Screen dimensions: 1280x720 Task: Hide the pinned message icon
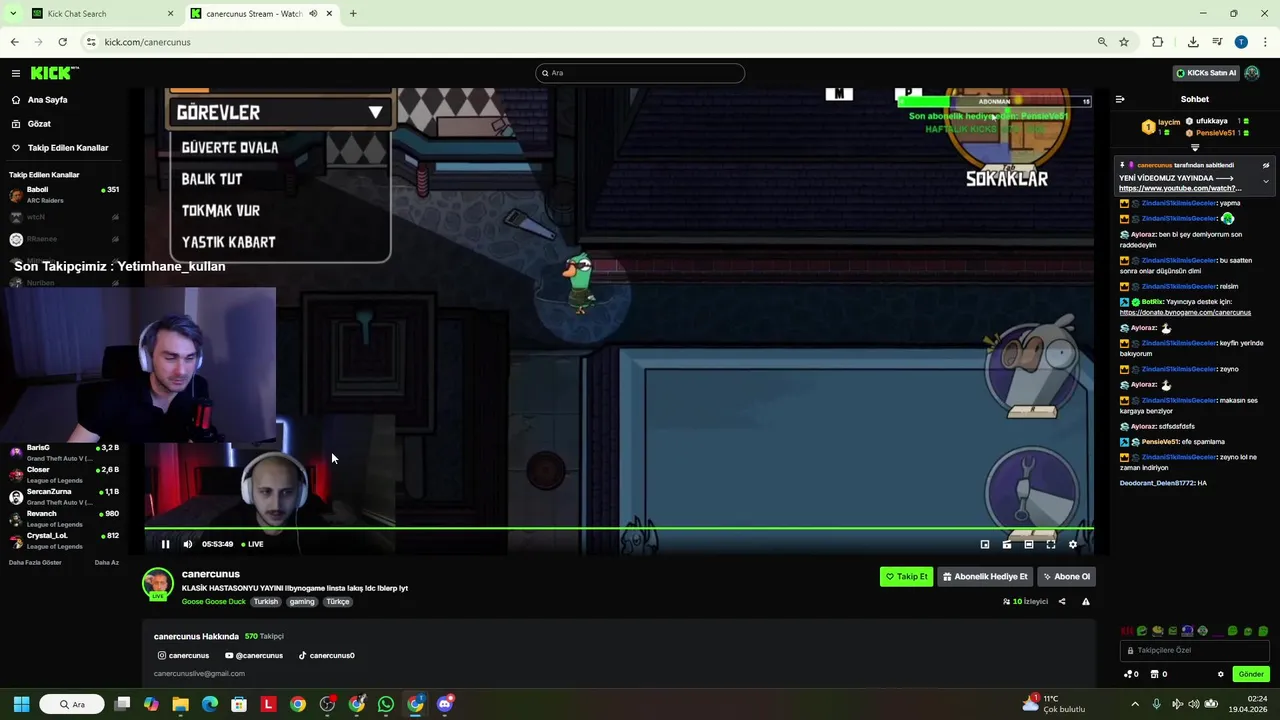point(1265,166)
